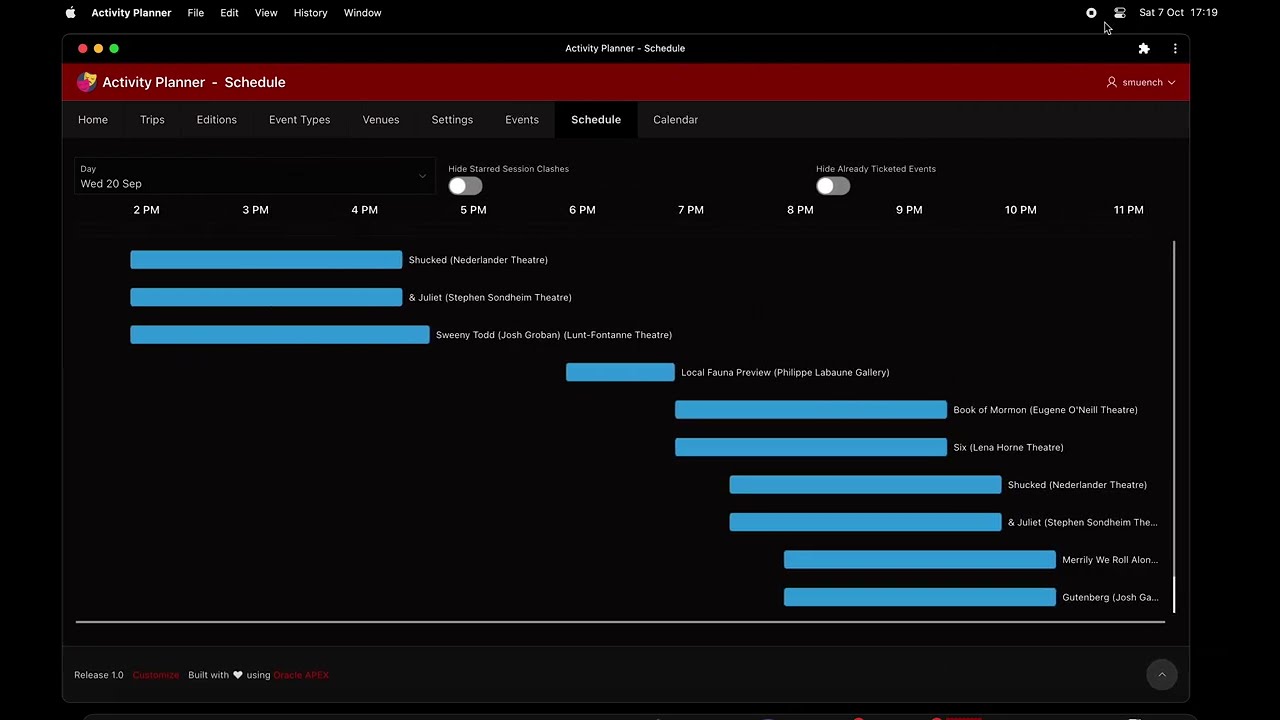Toggle Hide Already Ticketed Events switch

coord(833,186)
